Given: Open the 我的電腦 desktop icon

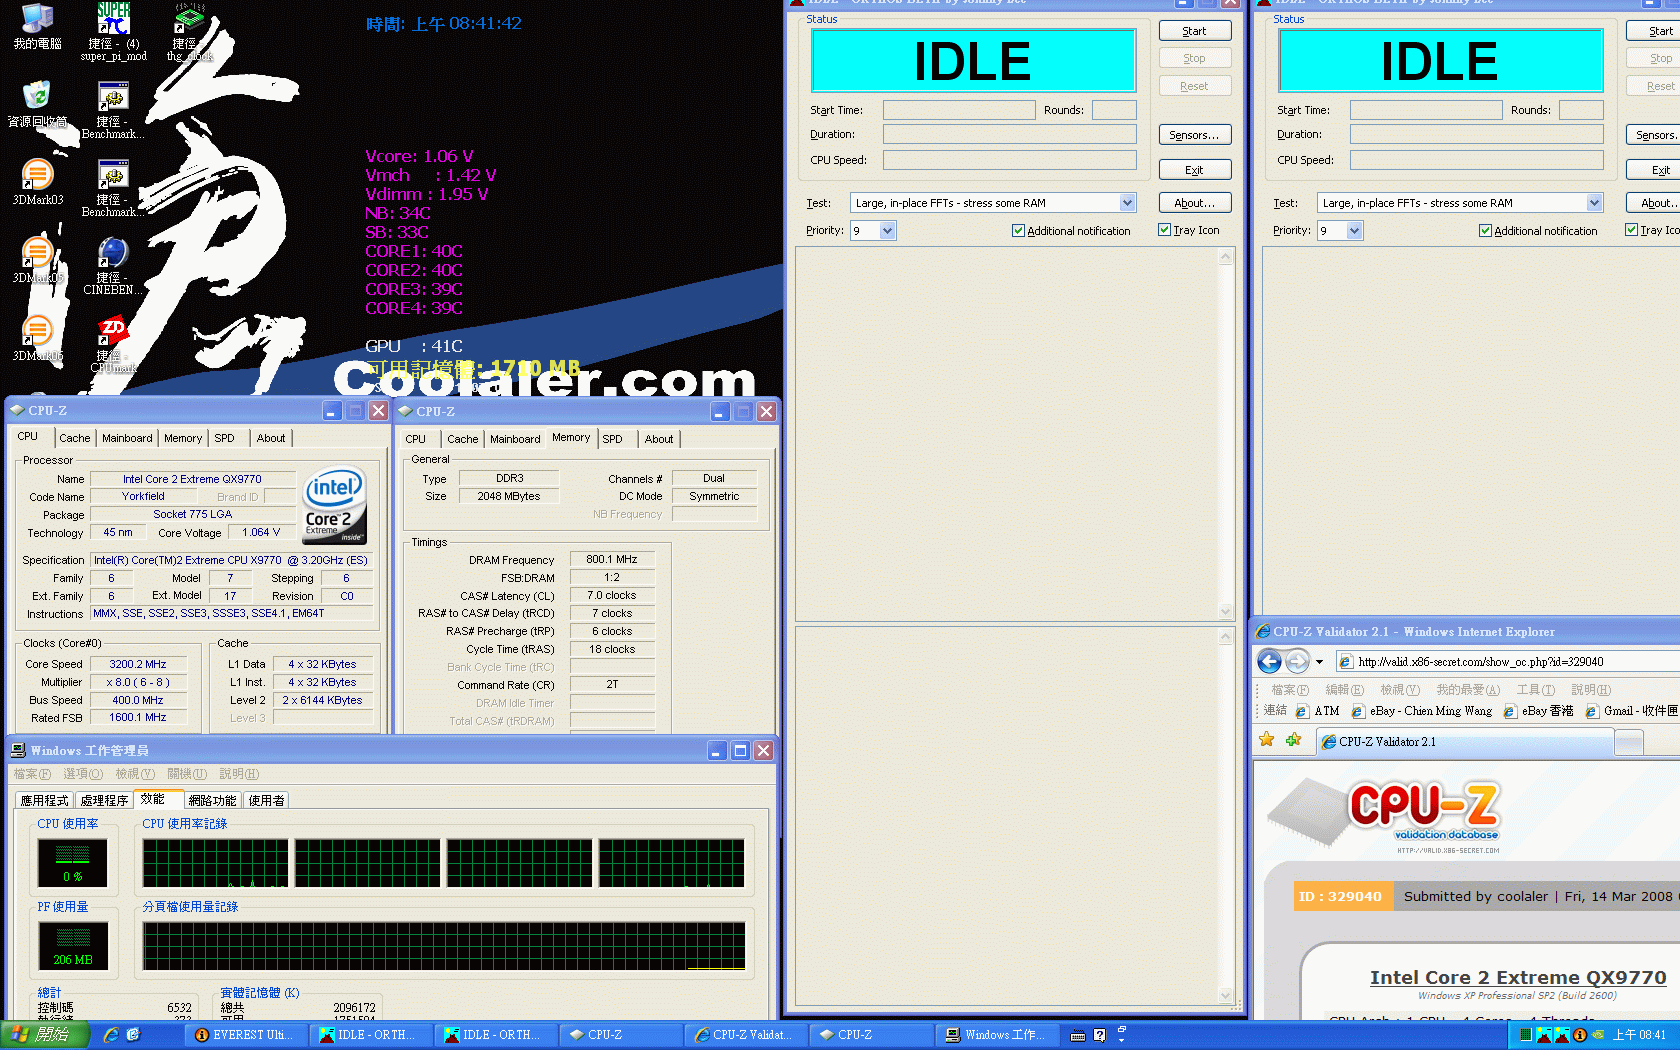Looking at the screenshot, I should 37,26.
